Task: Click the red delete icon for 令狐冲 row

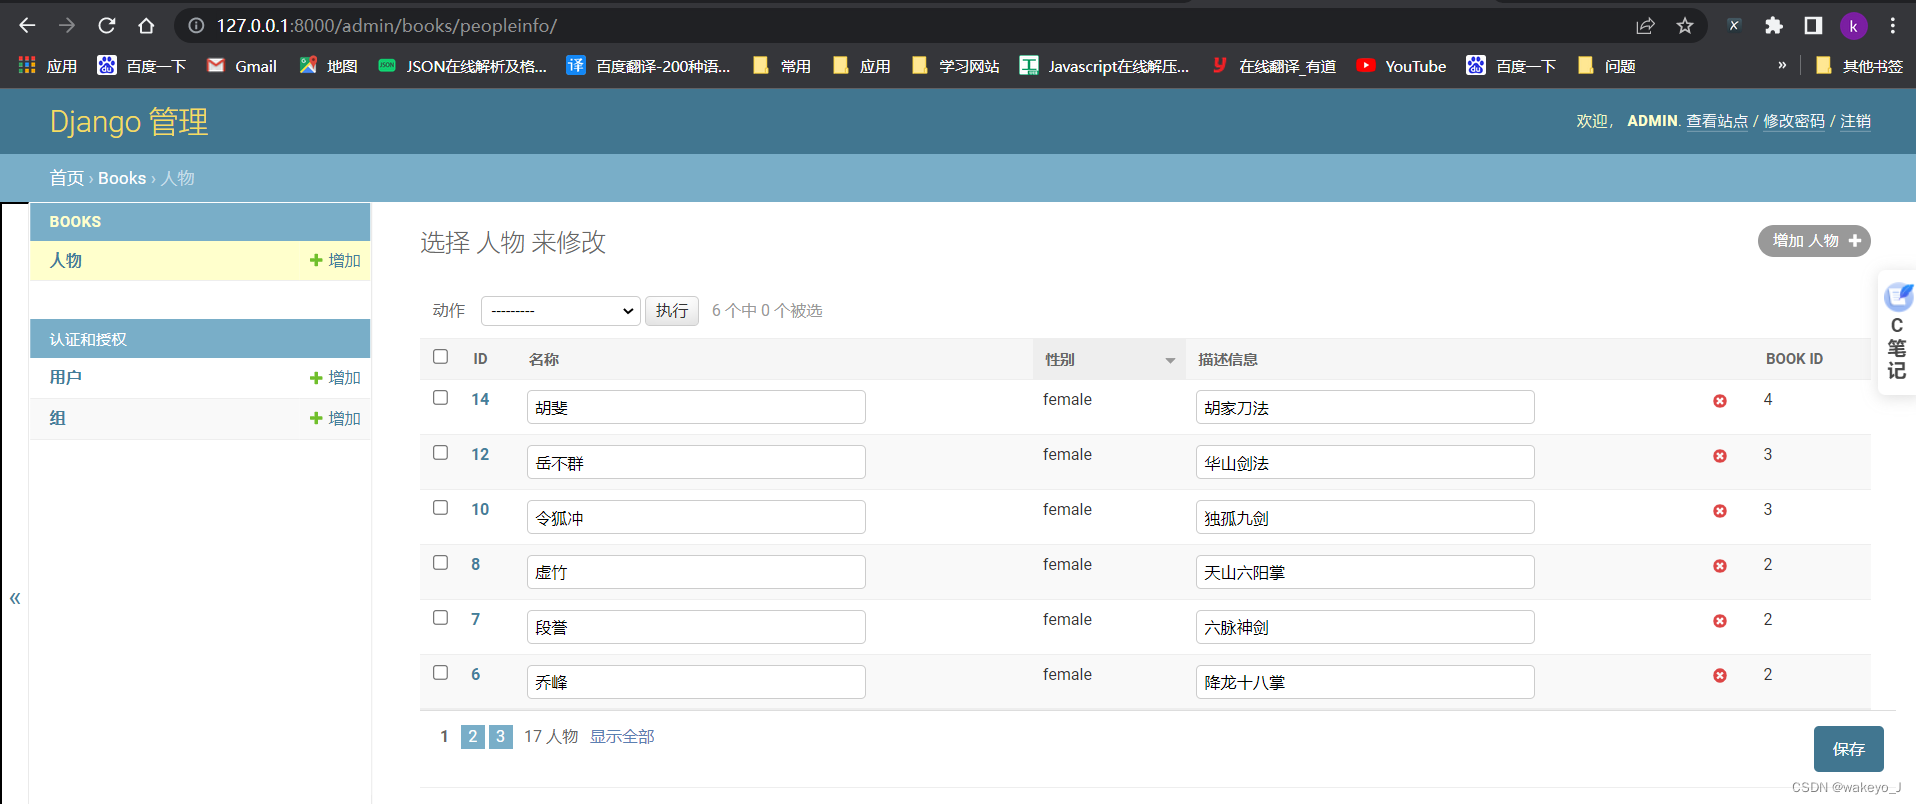Action: (x=1720, y=511)
